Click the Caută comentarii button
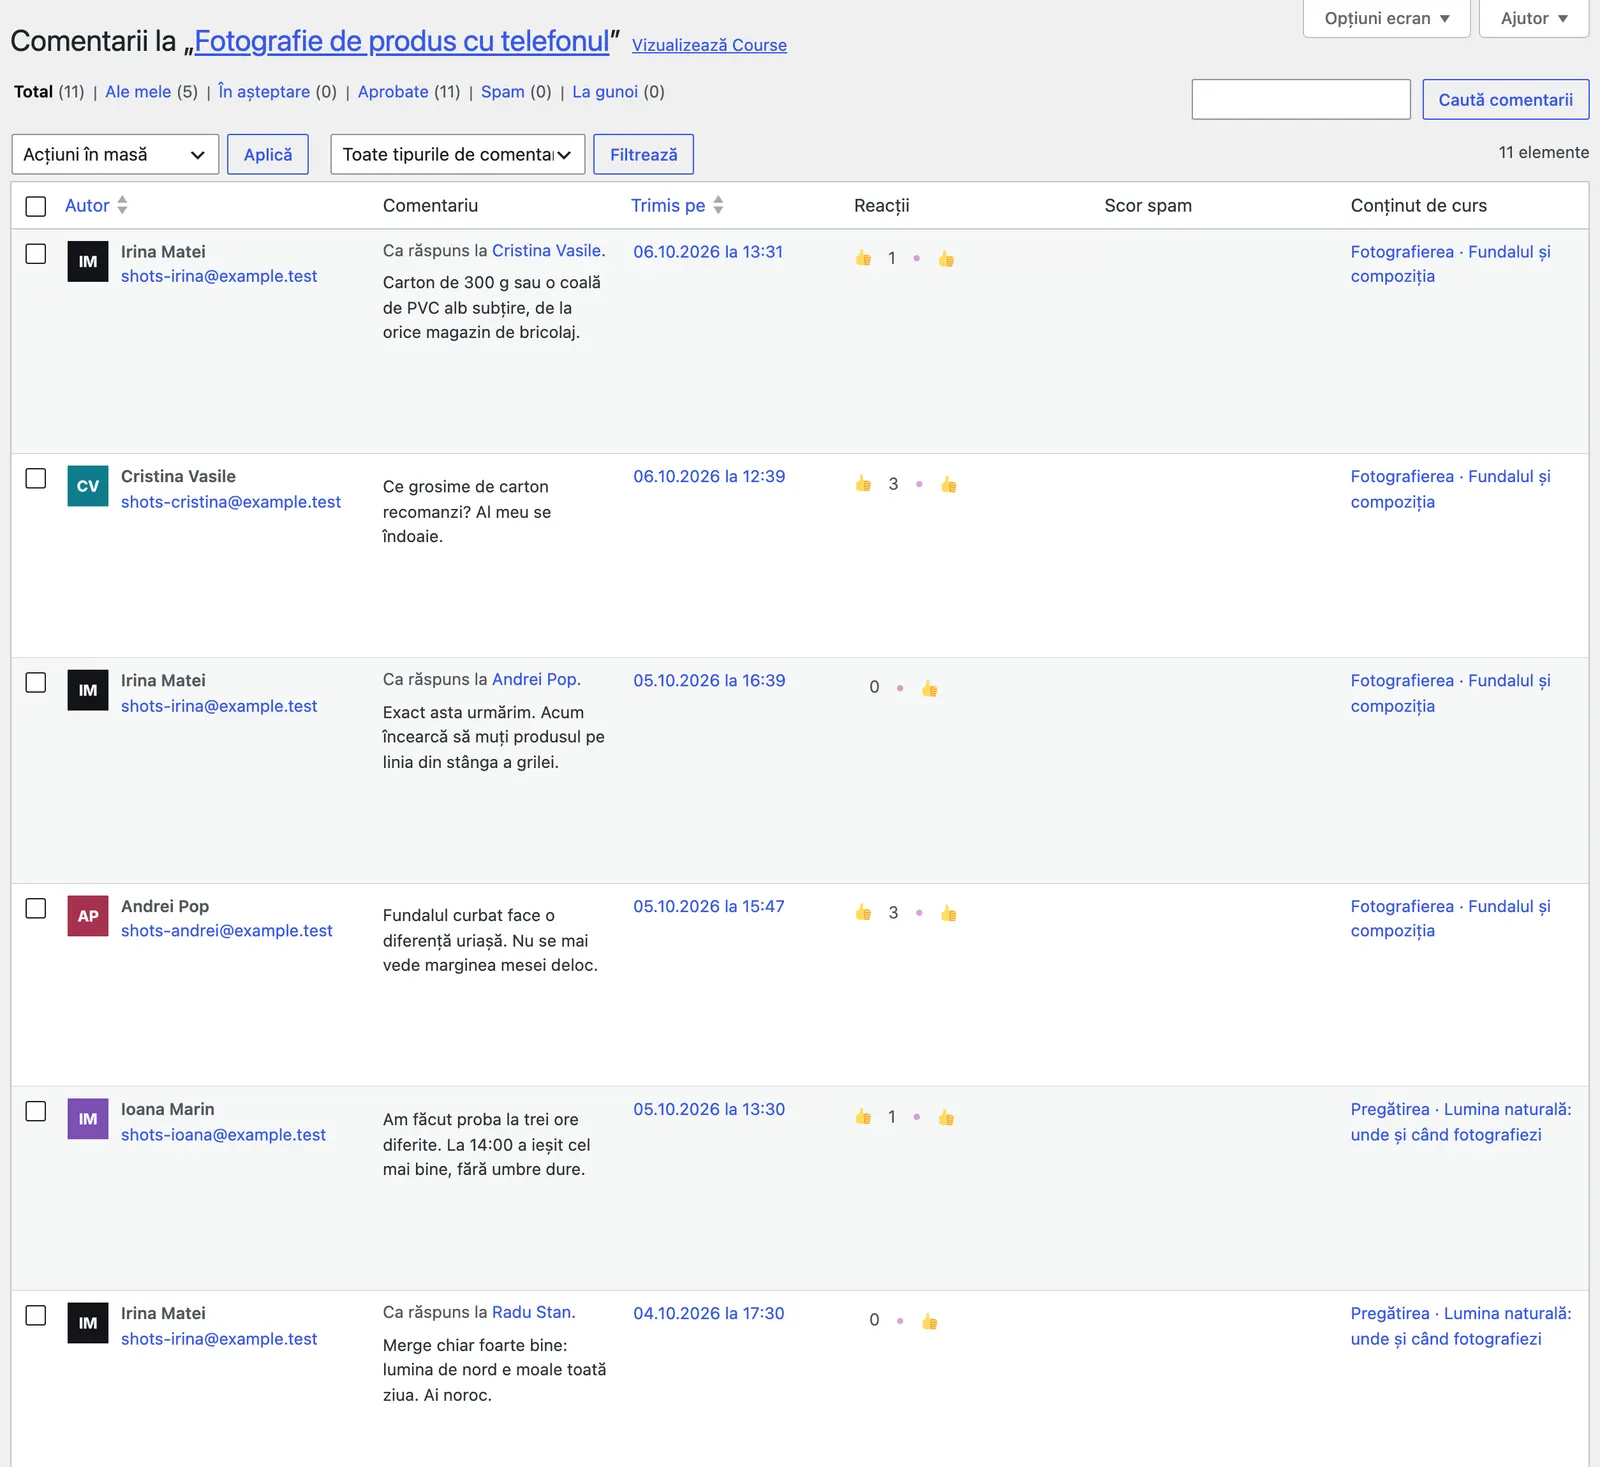The image size is (1600, 1467). [x=1506, y=99]
